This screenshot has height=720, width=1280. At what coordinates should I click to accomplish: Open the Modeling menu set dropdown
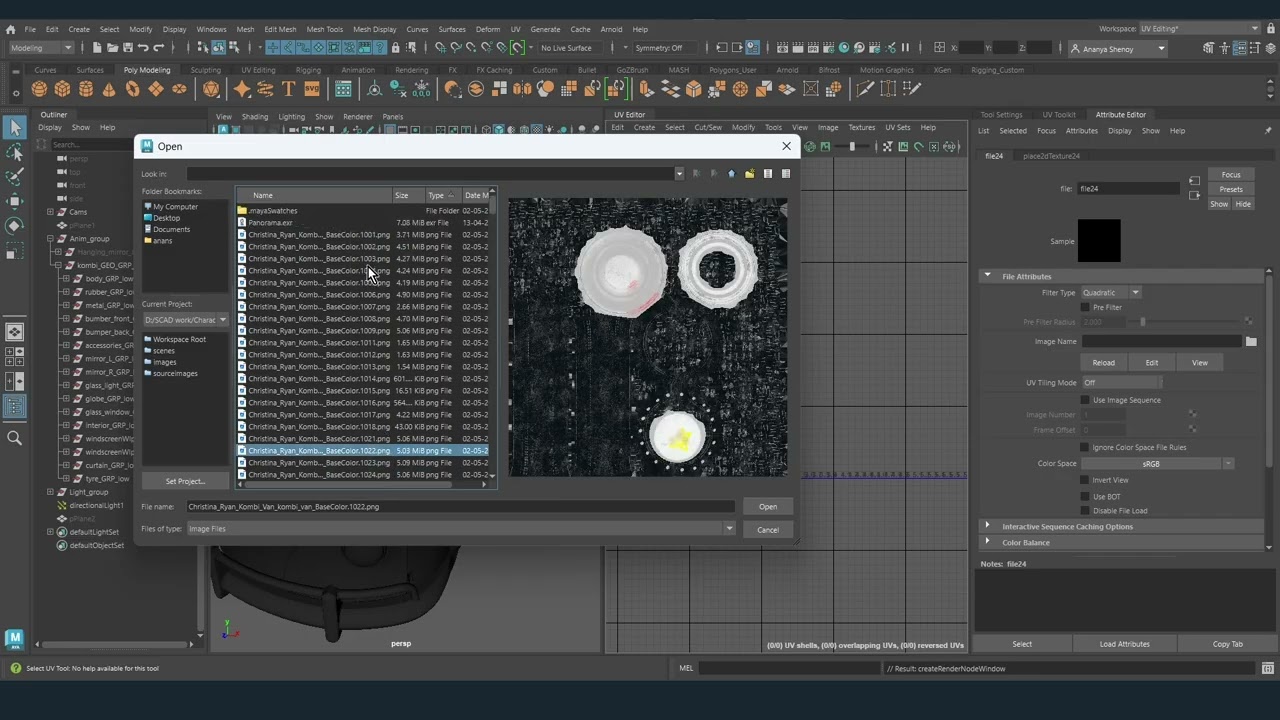click(x=41, y=48)
